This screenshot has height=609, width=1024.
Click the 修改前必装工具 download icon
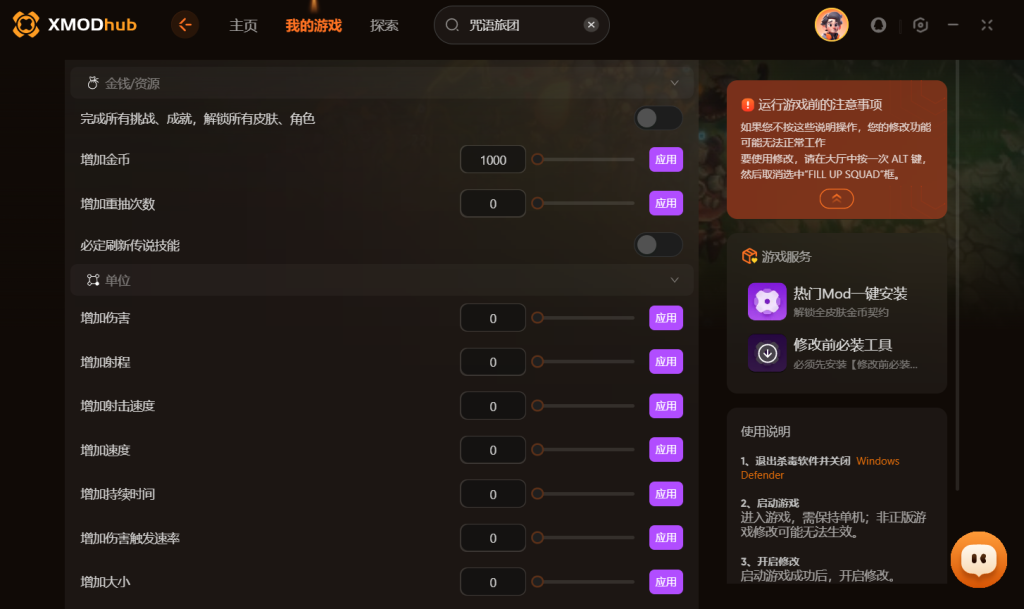(x=767, y=352)
